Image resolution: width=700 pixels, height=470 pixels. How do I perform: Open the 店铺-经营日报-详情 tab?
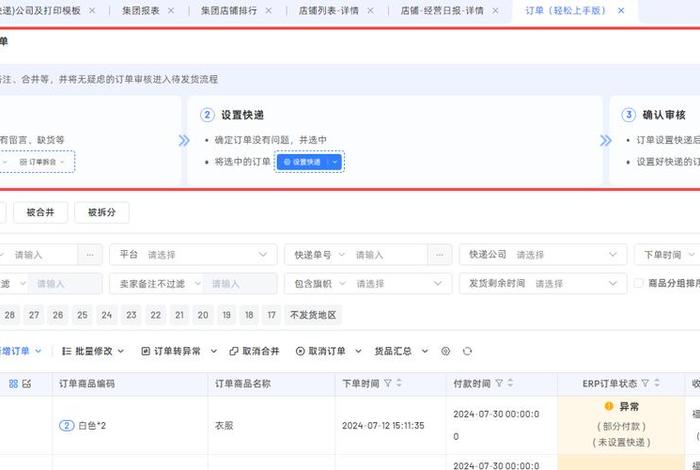[442, 11]
